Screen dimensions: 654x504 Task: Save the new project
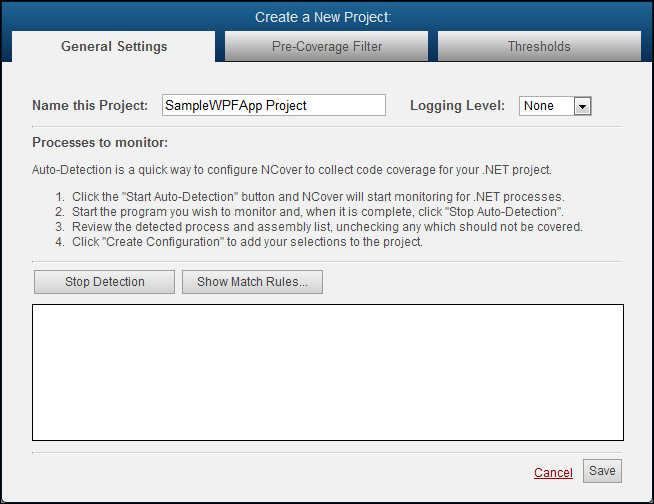[x=602, y=471]
